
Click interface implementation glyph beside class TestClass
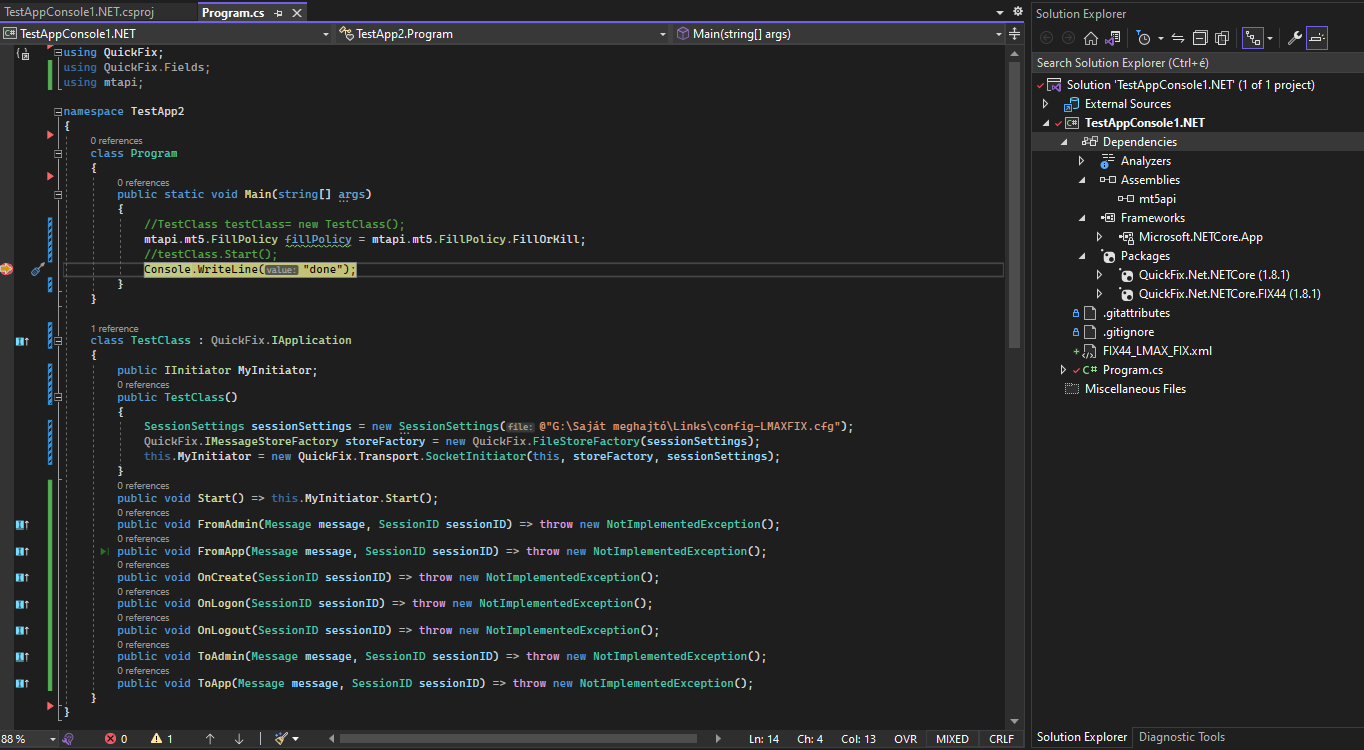22,341
